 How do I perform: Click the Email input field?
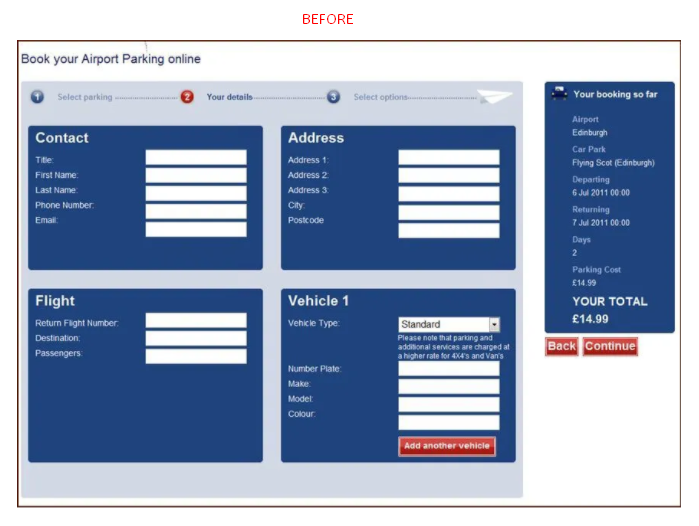pyautogui.click(x=196, y=229)
